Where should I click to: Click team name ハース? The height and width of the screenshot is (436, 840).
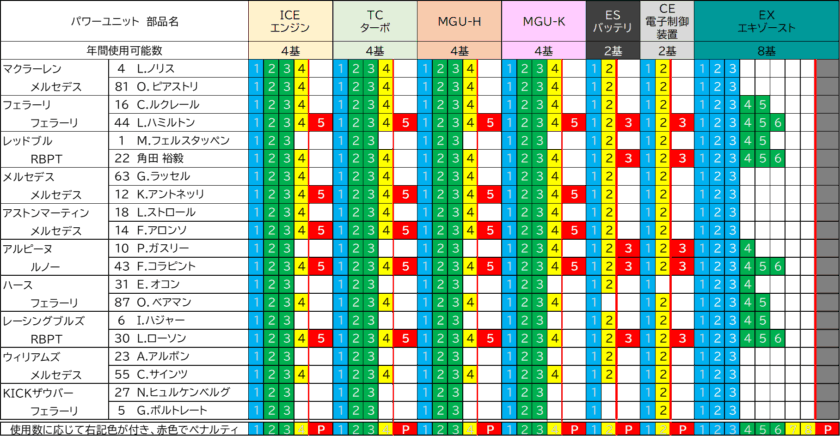click(x=18, y=284)
